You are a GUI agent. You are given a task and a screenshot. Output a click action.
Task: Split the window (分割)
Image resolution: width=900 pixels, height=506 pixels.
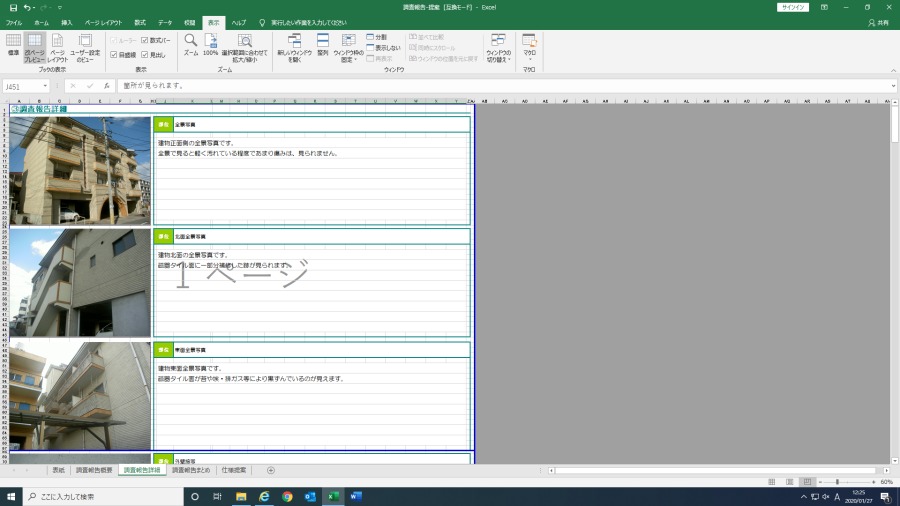377,37
